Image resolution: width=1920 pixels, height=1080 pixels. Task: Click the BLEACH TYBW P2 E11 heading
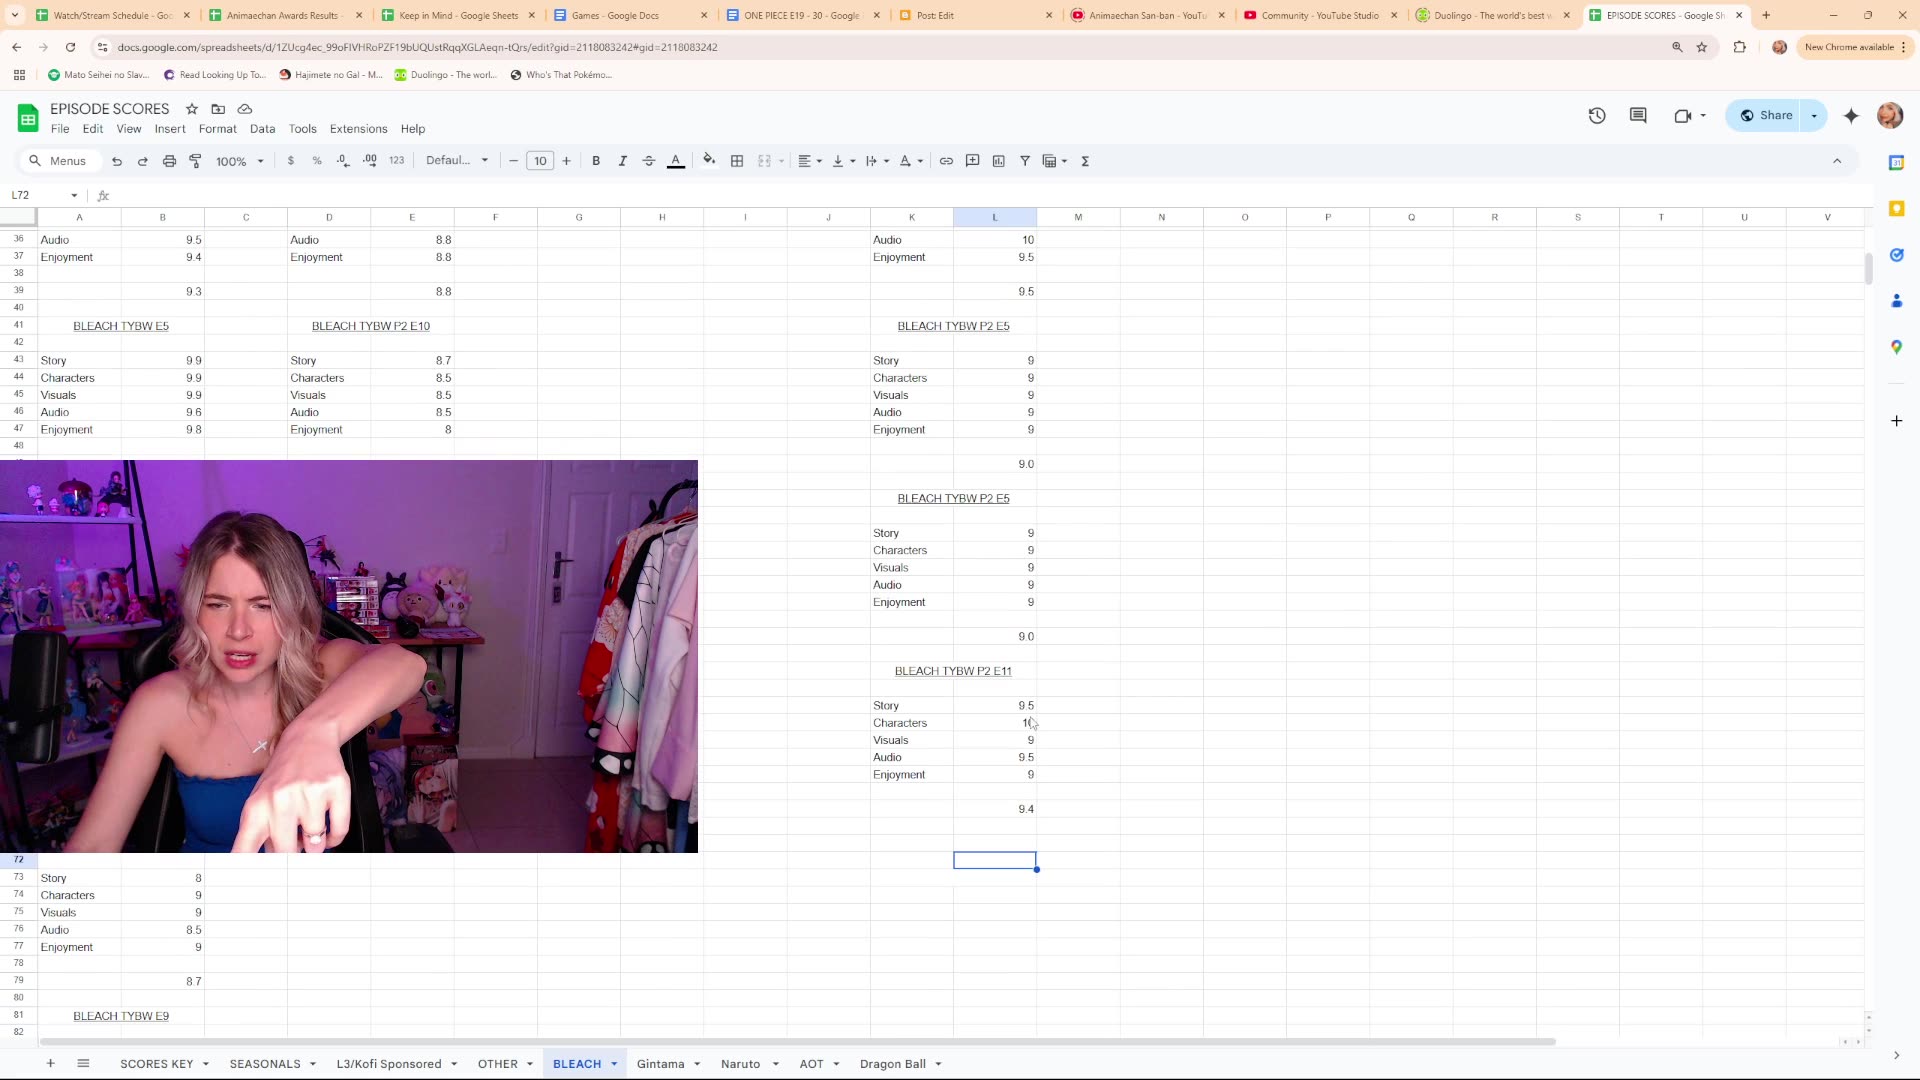point(953,671)
